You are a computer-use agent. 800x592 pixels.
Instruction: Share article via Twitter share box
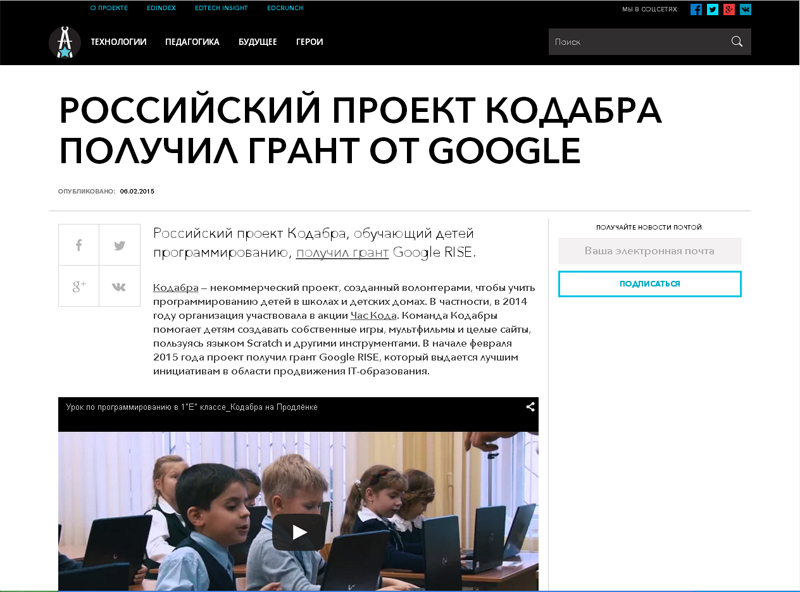(x=120, y=245)
